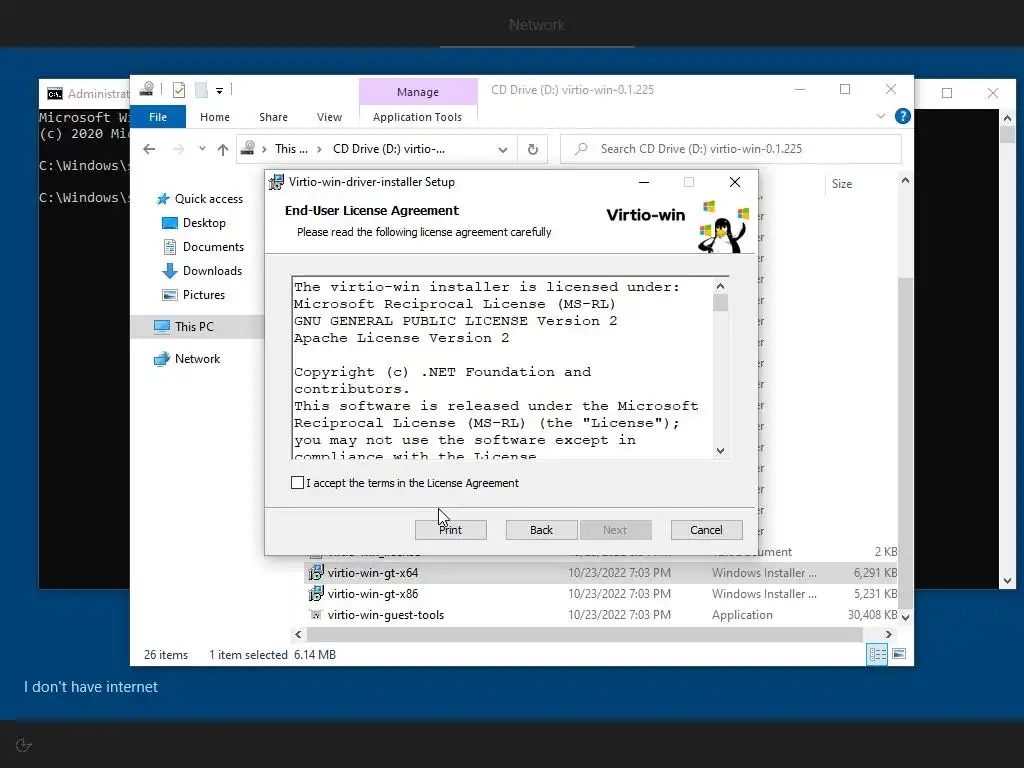Select the virtio-win-guest-tools application file
This screenshot has width=1024, height=768.
click(x=385, y=615)
